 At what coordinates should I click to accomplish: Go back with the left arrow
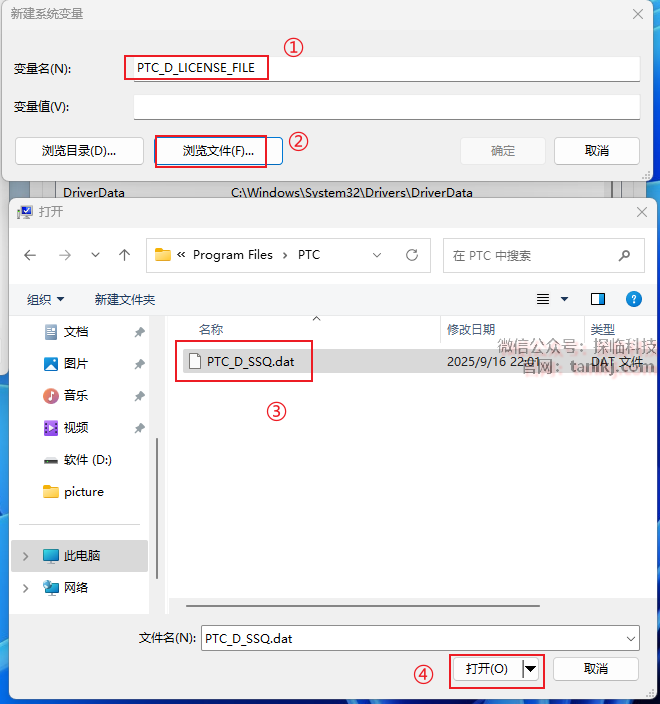(30, 255)
